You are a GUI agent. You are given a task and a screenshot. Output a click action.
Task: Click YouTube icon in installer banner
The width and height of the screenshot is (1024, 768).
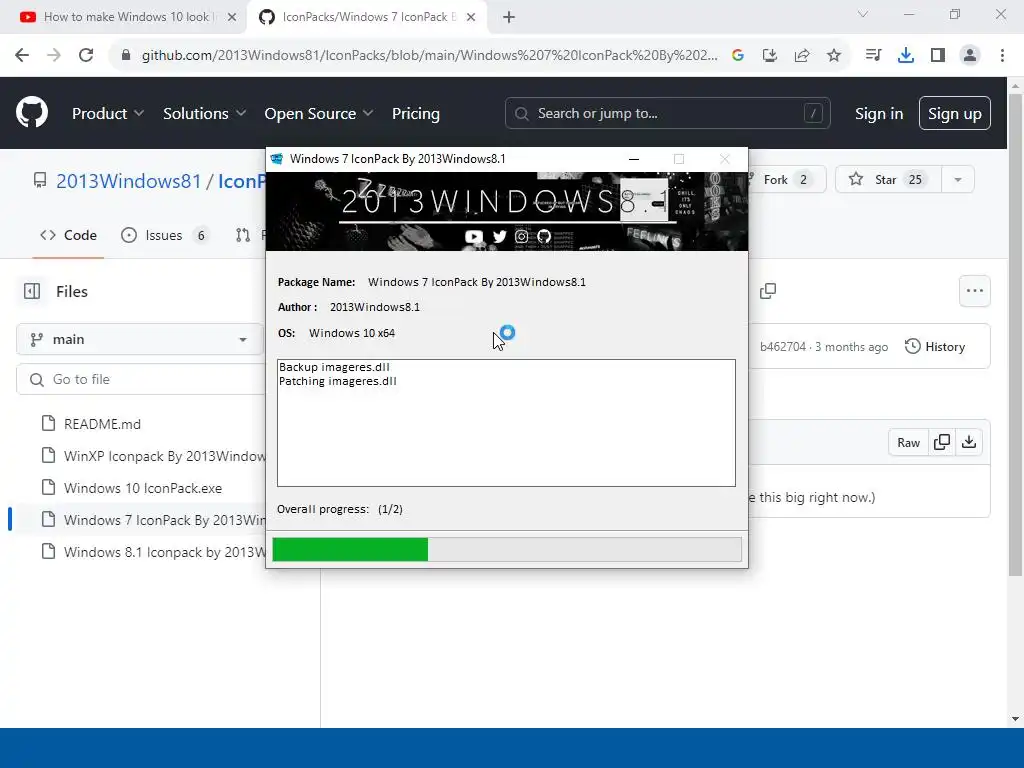coord(473,236)
